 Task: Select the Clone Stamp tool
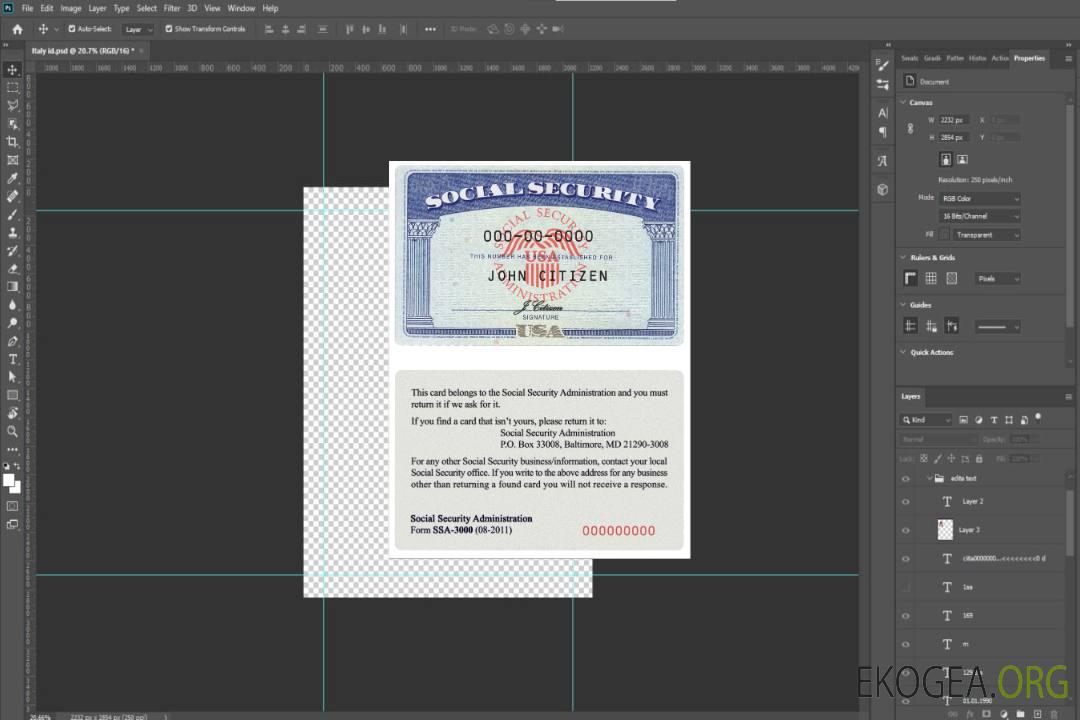pyautogui.click(x=12, y=233)
